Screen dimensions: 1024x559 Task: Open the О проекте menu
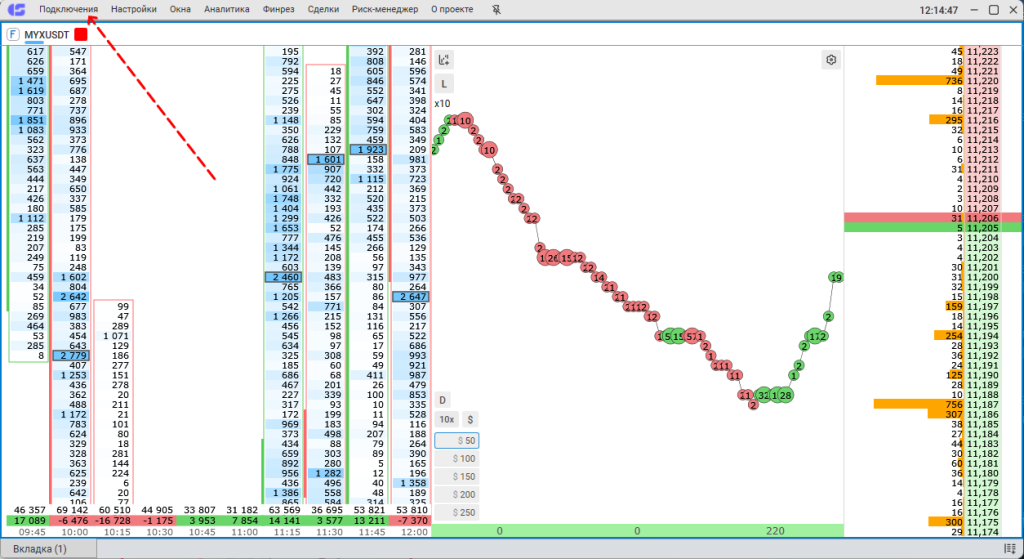(453, 10)
